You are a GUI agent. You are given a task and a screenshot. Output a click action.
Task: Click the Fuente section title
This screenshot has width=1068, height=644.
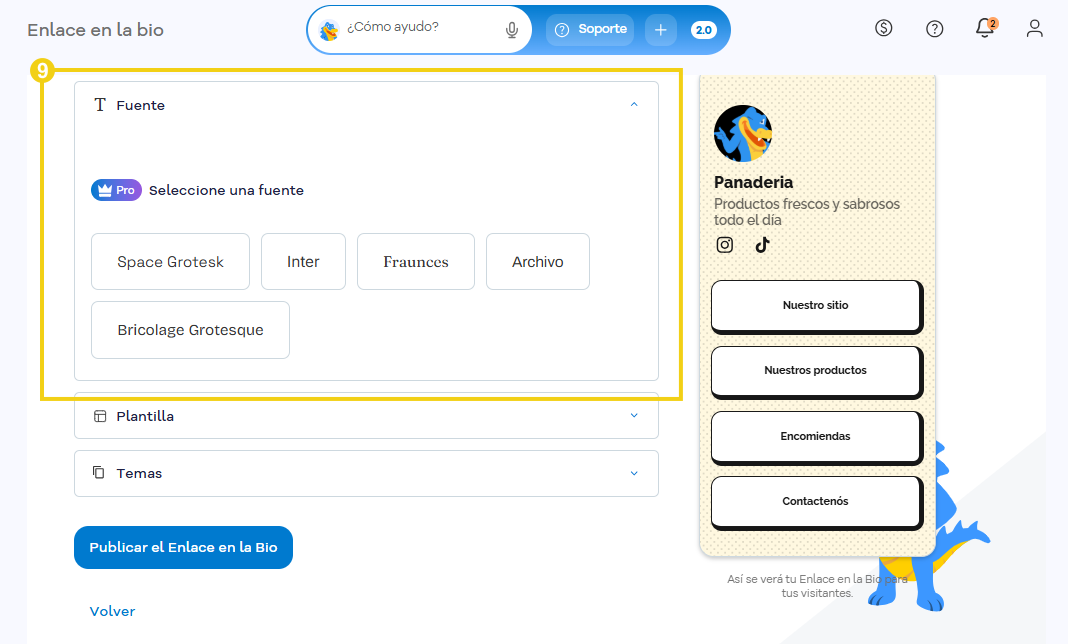140,105
